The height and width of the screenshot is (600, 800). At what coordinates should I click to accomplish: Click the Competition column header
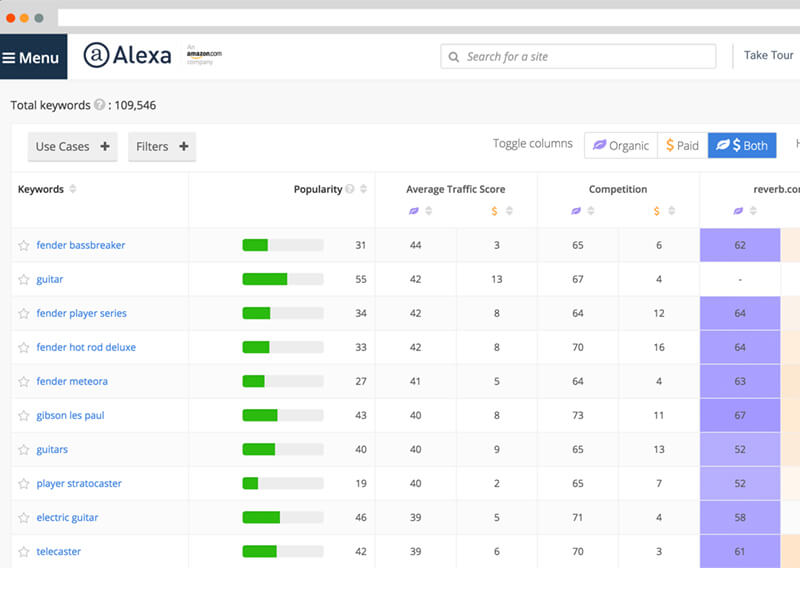pos(618,189)
